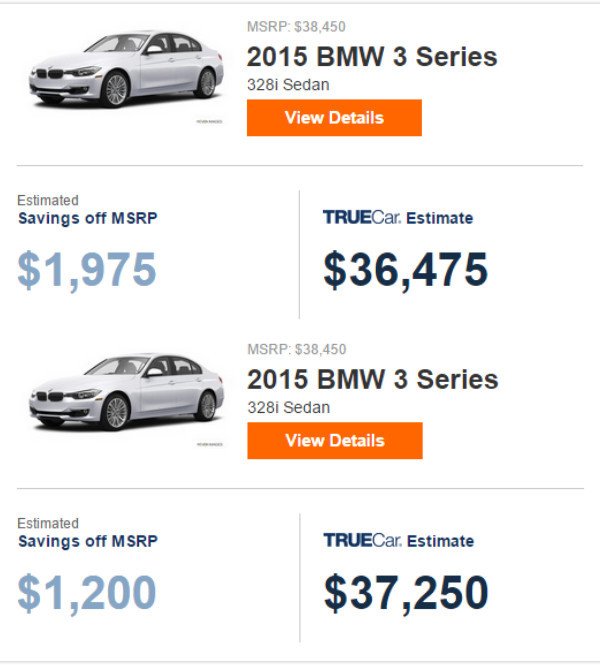Click the $36,475 TrueCar estimate price

coord(405,270)
